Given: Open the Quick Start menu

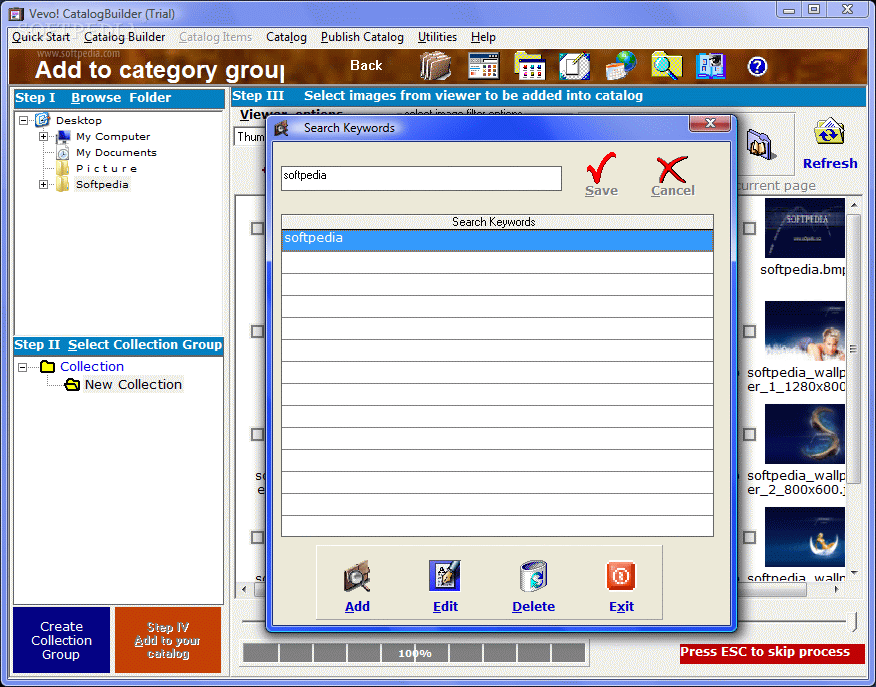Looking at the screenshot, I should pos(41,37).
